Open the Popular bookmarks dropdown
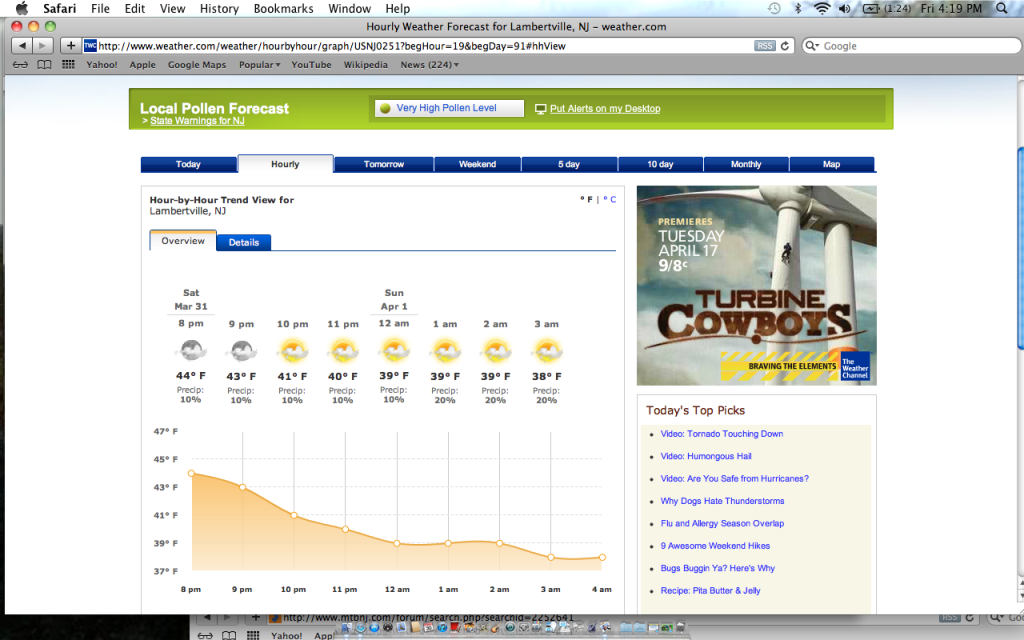The height and width of the screenshot is (640, 1024). click(x=259, y=64)
